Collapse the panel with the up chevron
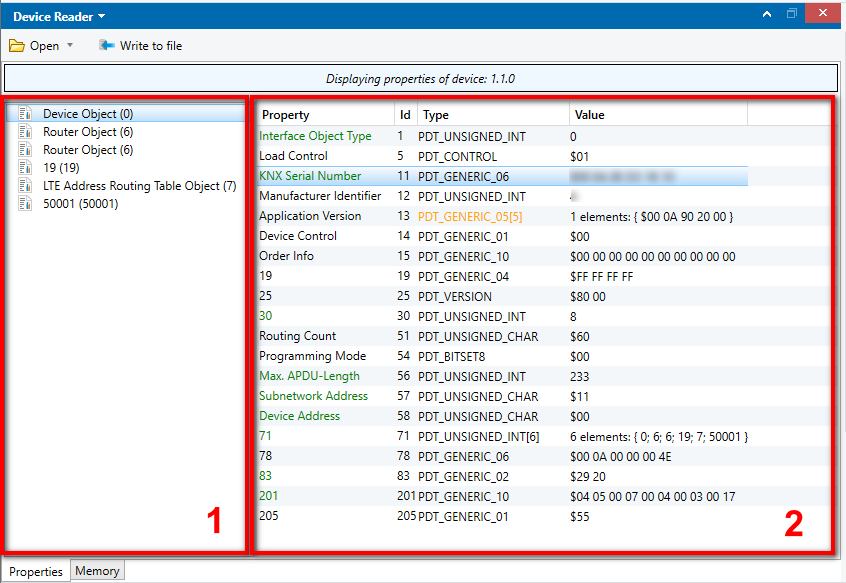Image resolution: width=846 pixels, height=583 pixels. [767, 14]
